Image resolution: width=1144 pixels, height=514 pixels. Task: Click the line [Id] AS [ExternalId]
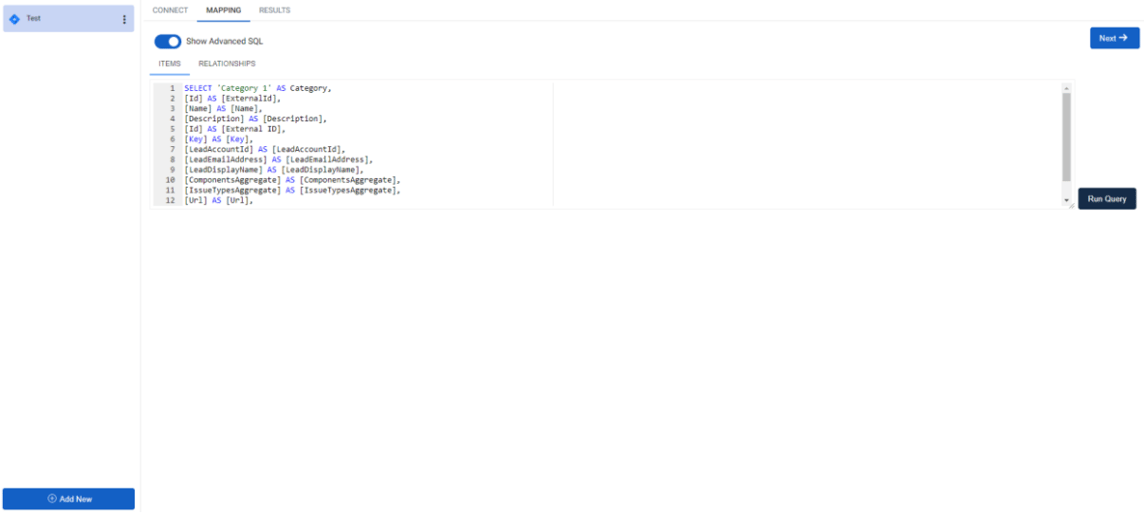tap(232, 98)
